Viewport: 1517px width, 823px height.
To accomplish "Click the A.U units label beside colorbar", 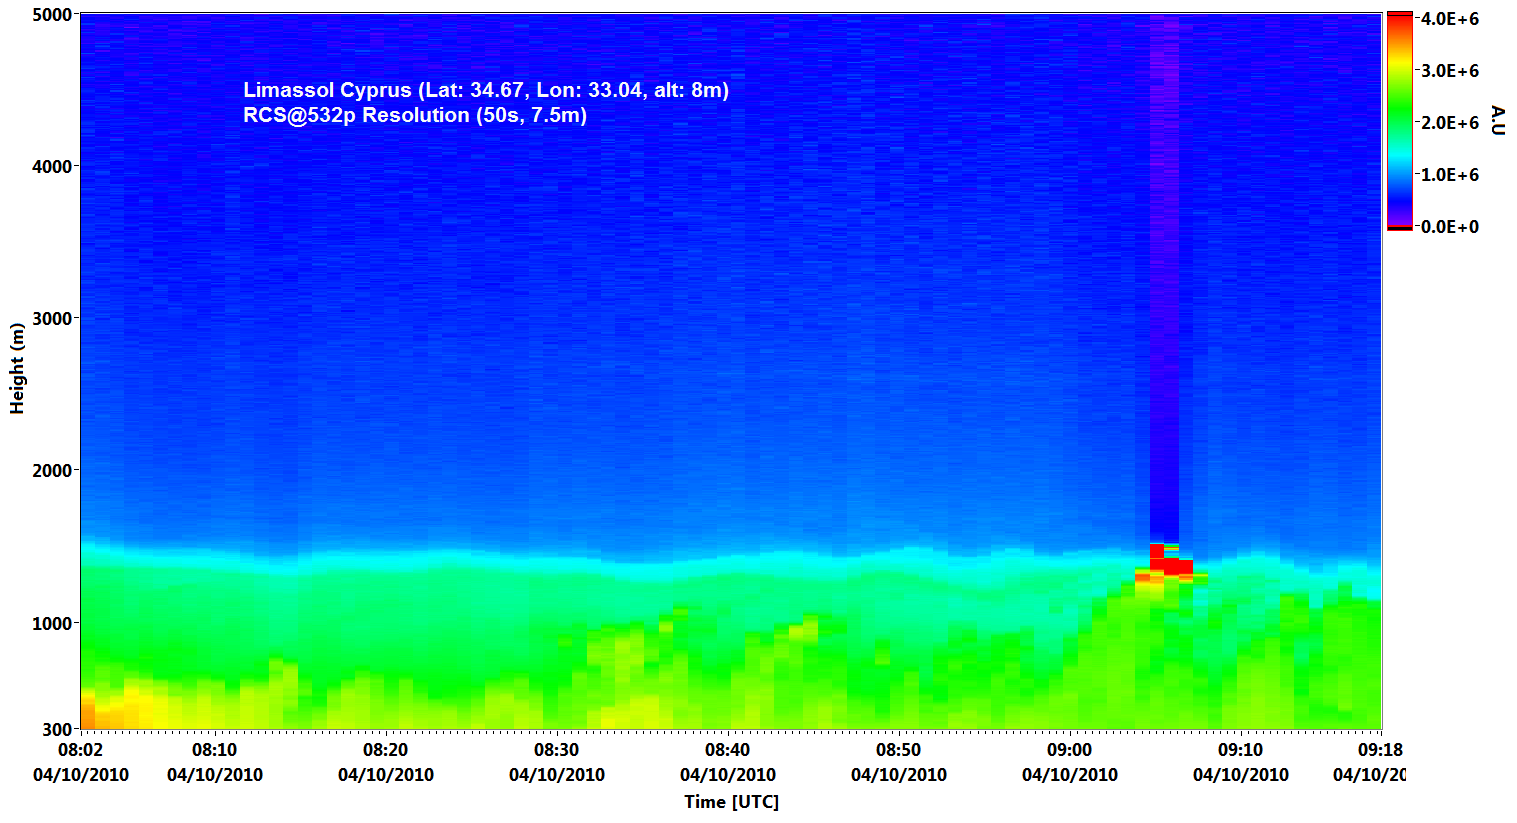I will click(1497, 120).
